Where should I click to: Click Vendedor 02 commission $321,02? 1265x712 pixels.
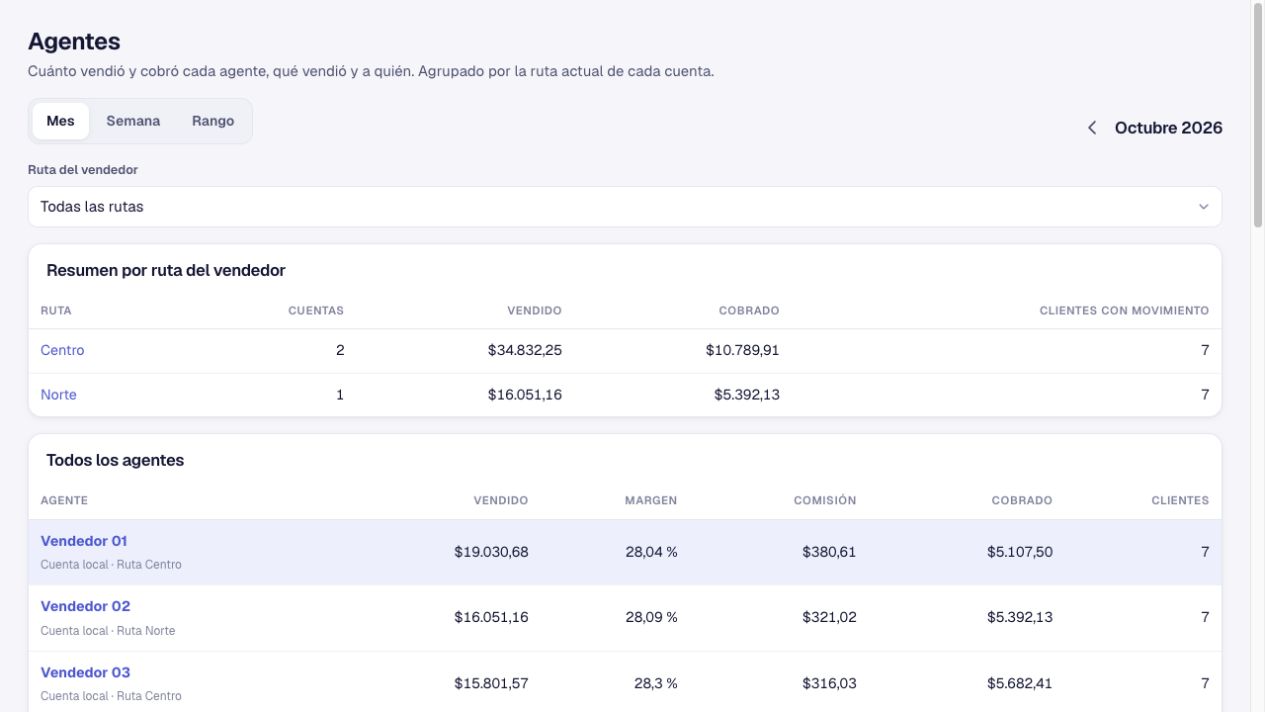[x=829, y=618]
